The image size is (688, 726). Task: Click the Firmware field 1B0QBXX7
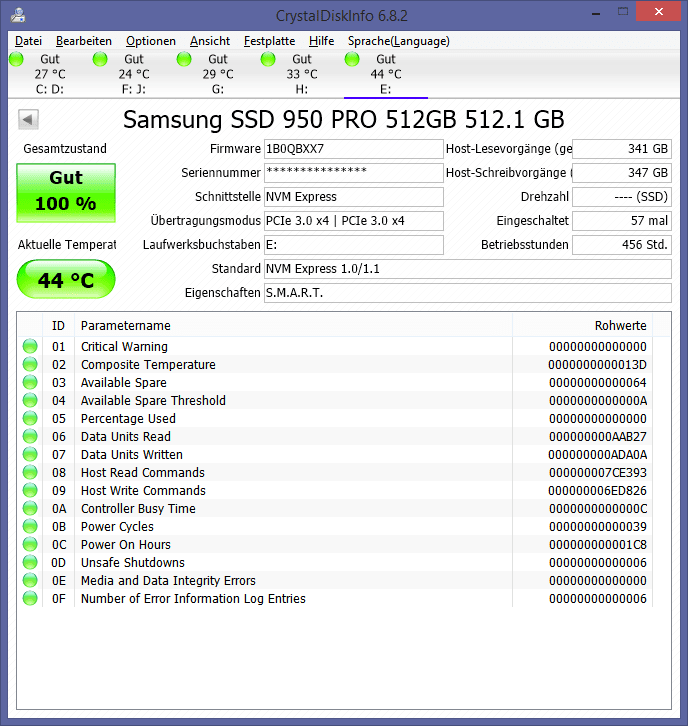354,149
